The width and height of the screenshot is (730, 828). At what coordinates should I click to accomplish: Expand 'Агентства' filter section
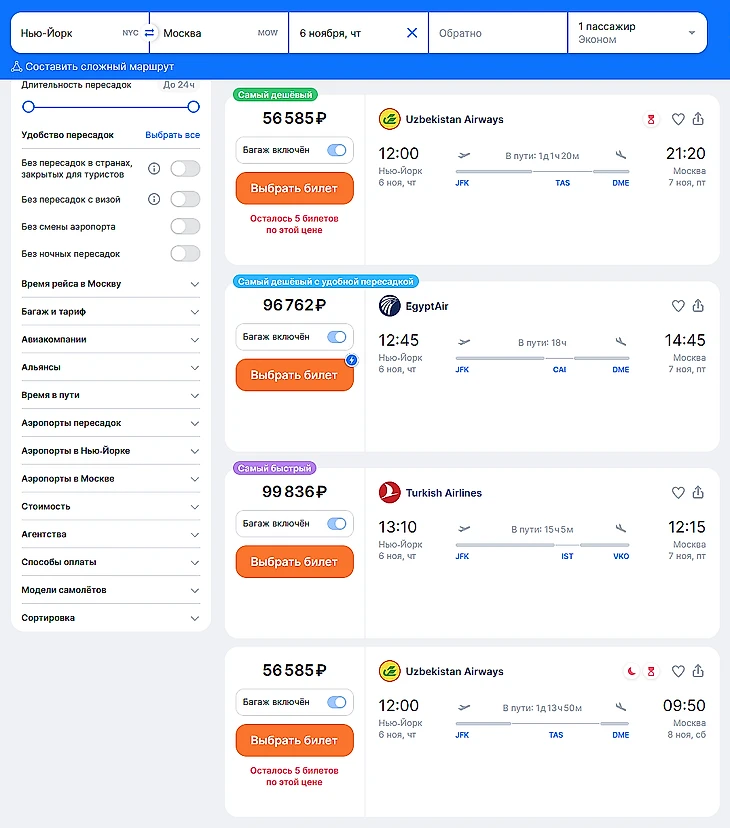click(110, 534)
